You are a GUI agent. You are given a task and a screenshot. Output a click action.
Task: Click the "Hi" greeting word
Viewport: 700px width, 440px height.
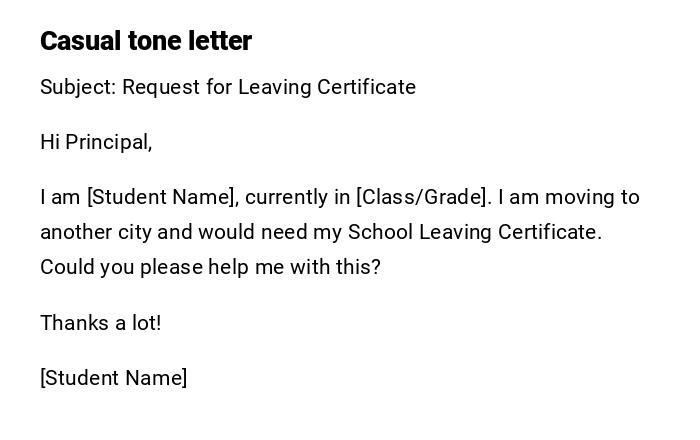point(50,142)
